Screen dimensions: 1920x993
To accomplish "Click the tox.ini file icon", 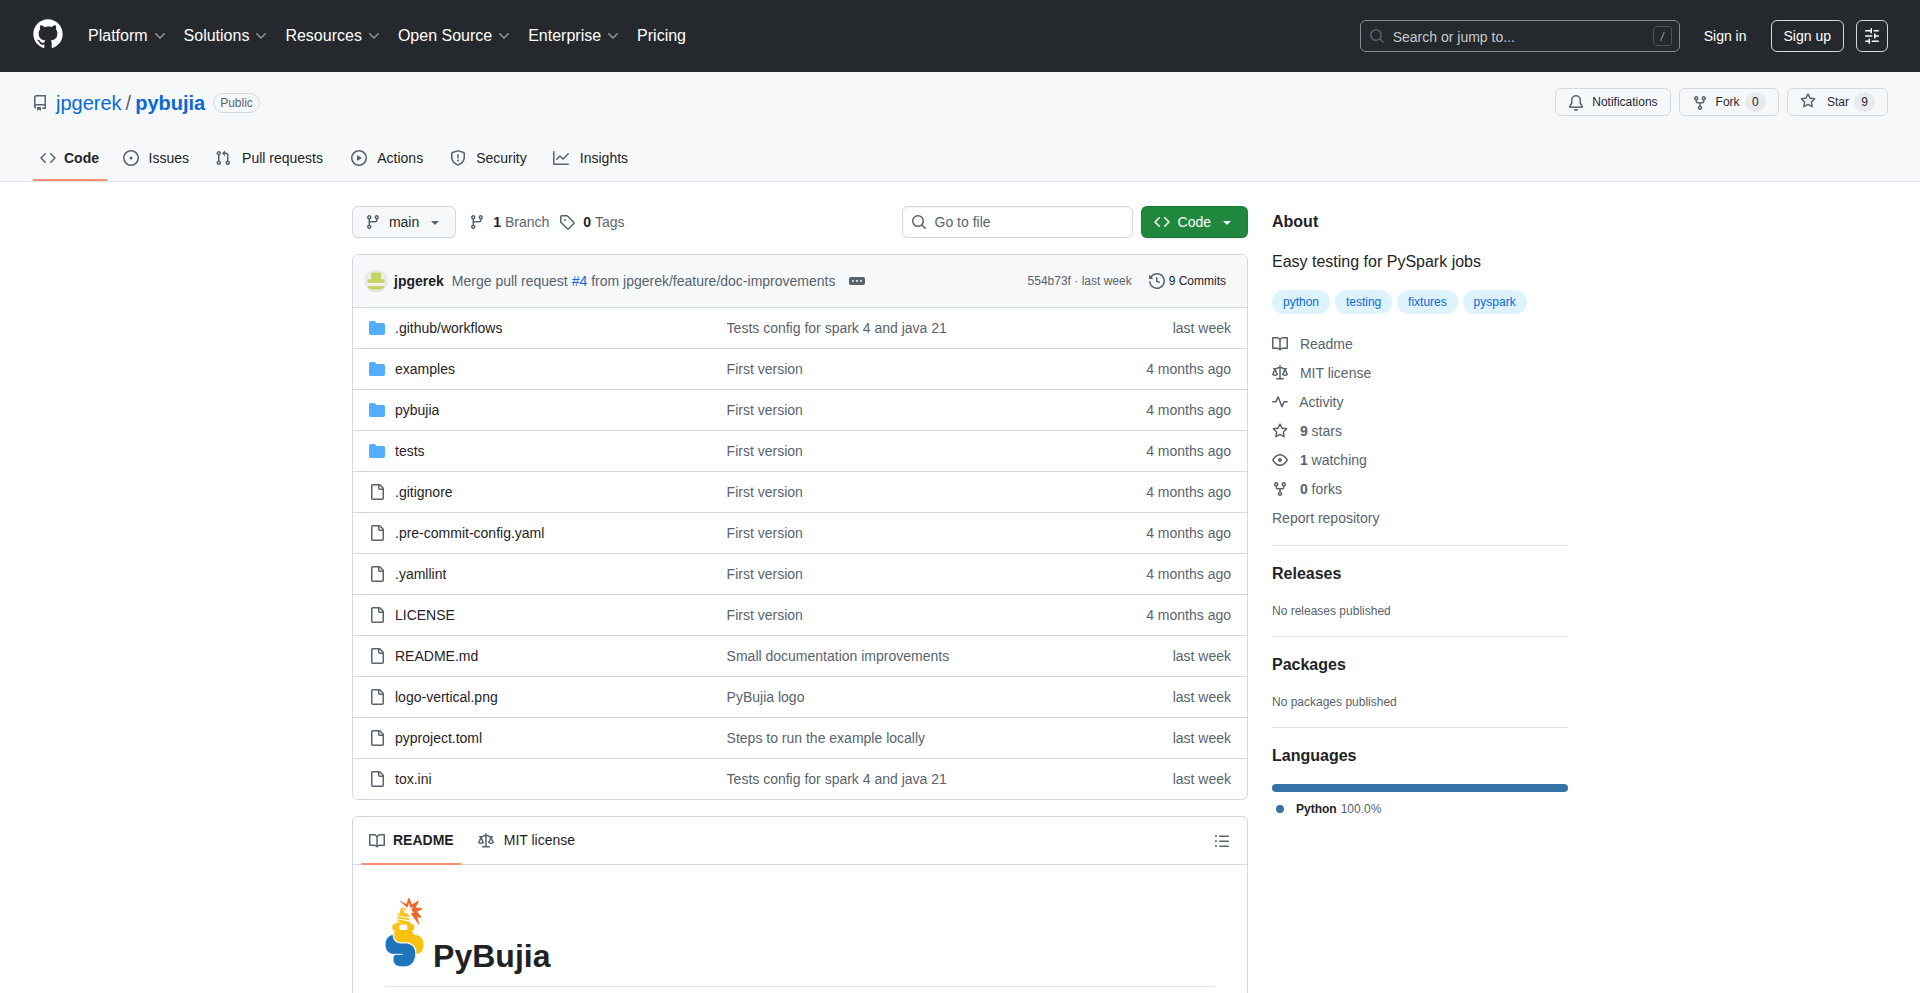I will click(377, 779).
